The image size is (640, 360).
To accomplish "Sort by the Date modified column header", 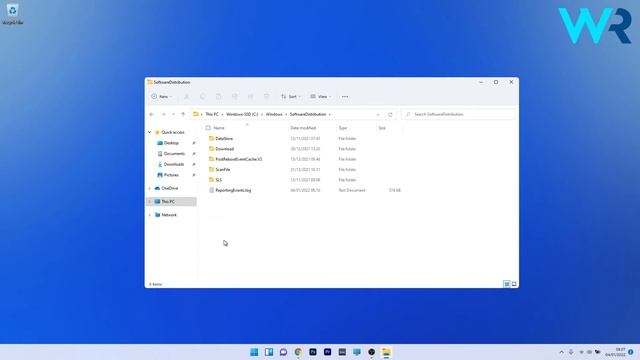I will pyautogui.click(x=303, y=128).
